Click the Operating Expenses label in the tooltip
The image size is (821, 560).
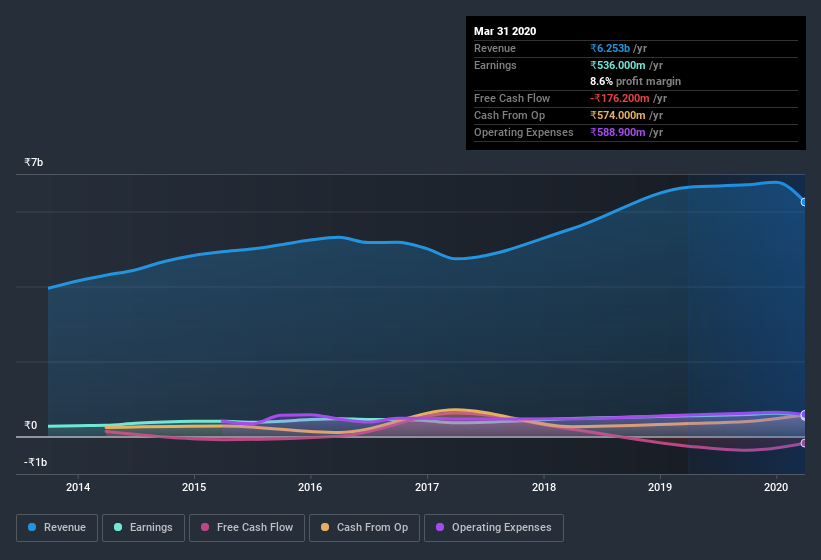pos(524,132)
